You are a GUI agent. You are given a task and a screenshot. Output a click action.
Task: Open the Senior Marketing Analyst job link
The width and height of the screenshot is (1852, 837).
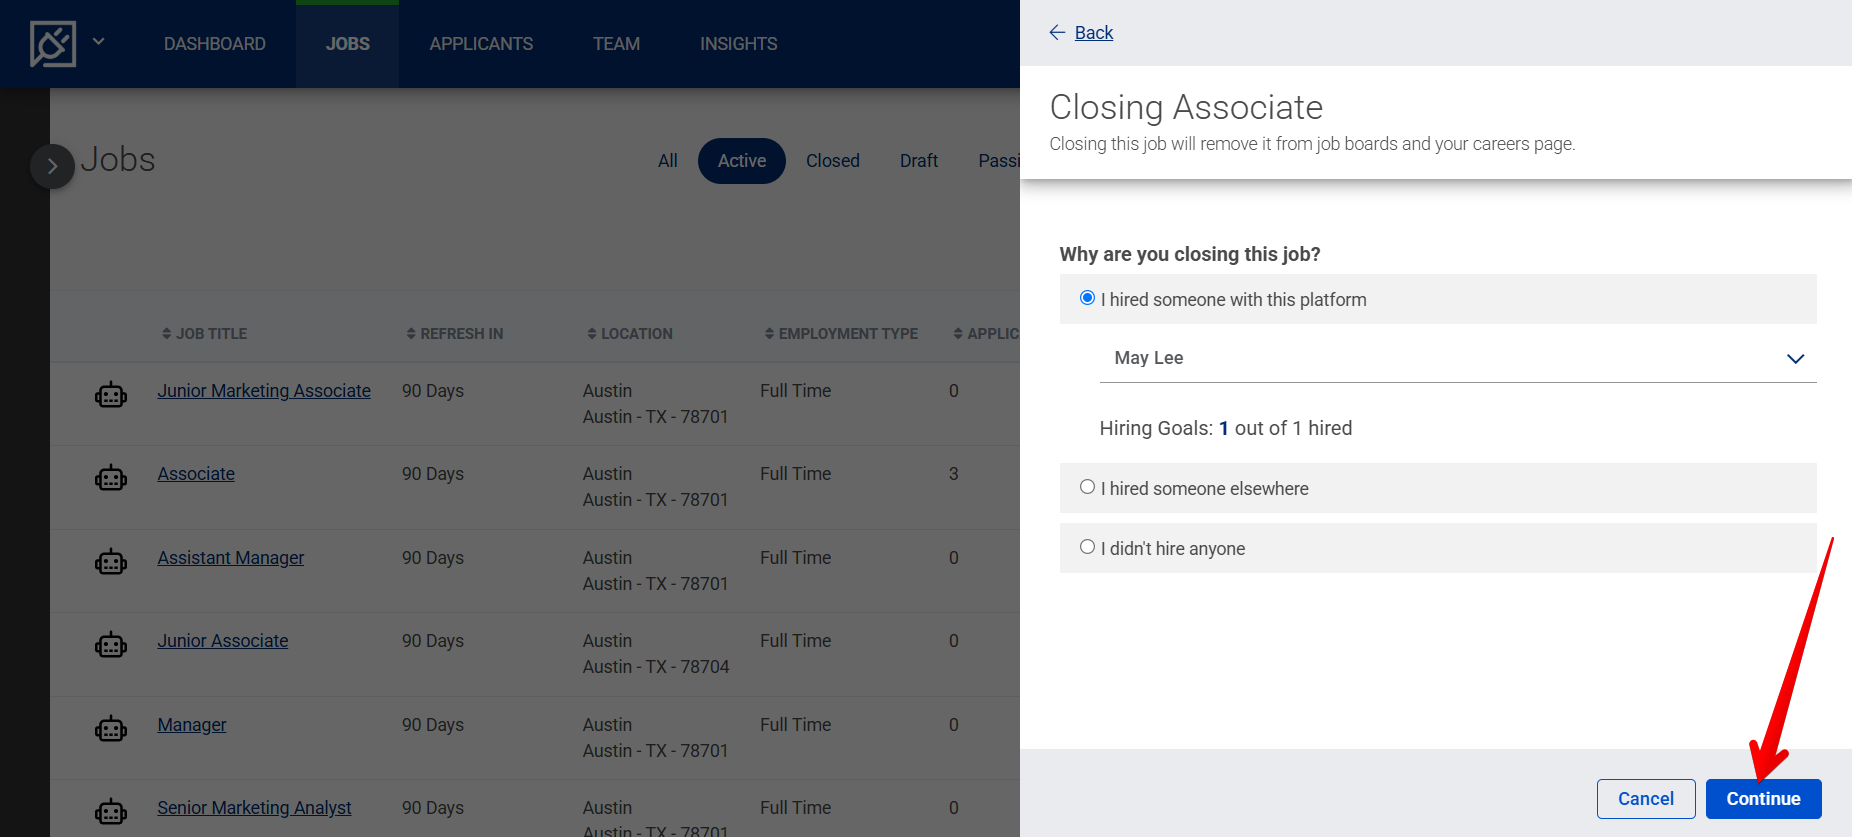click(x=254, y=808)
